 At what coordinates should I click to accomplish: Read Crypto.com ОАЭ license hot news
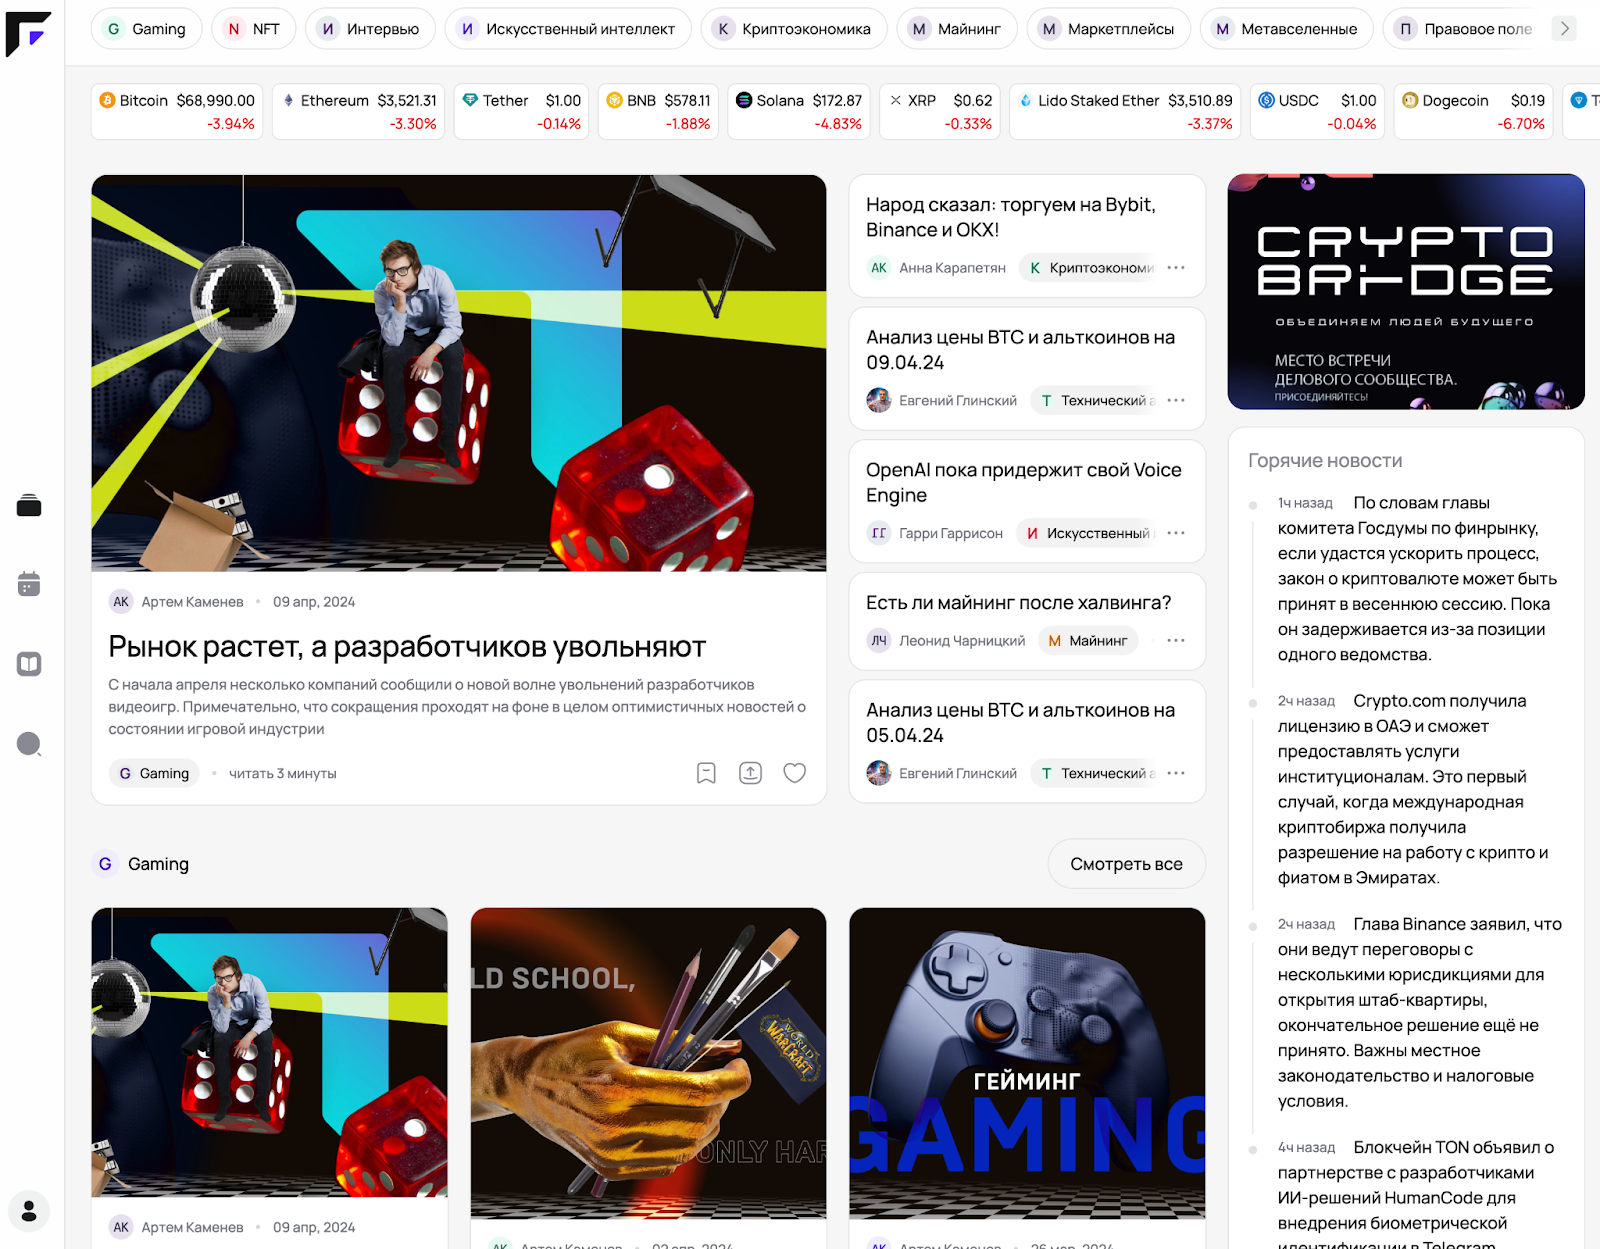(x=1414, y=790)
